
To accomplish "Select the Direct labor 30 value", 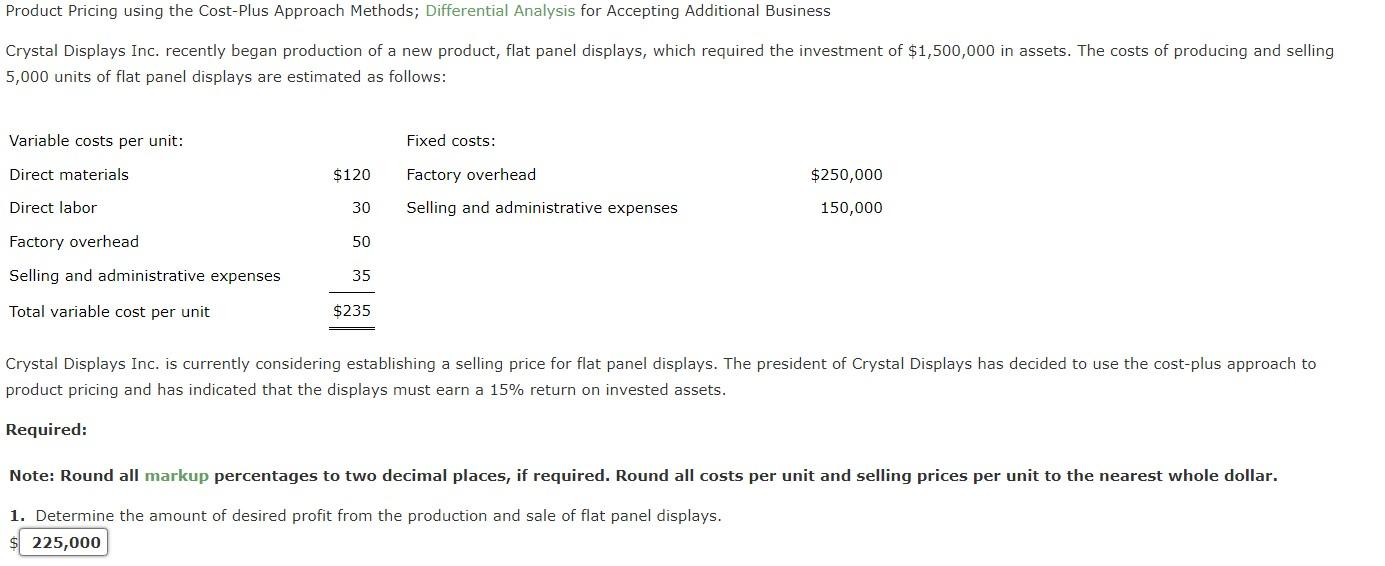I will (361, 208).
